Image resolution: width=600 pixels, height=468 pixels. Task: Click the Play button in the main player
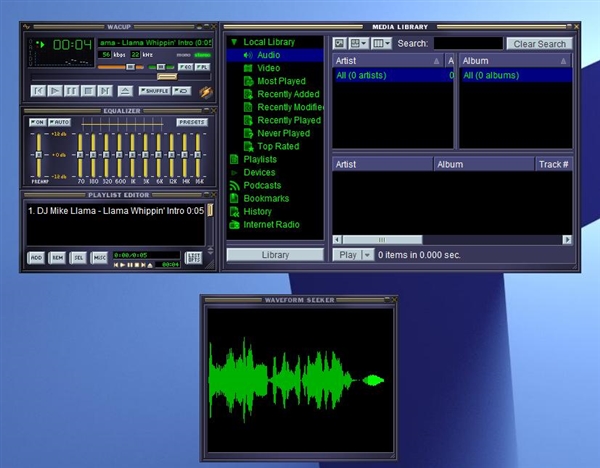pos(55,91)
